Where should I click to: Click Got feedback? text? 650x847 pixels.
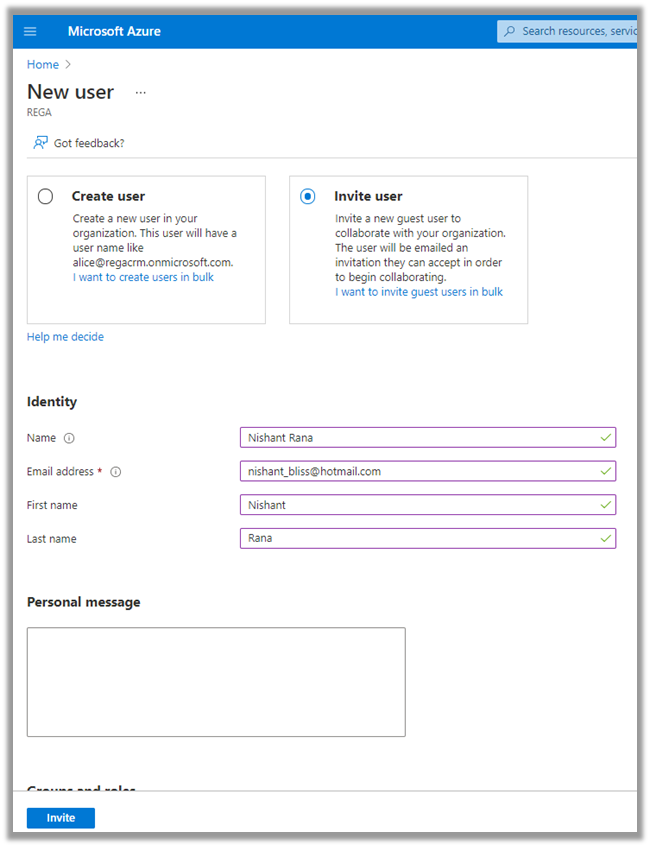tap(89, 143)
